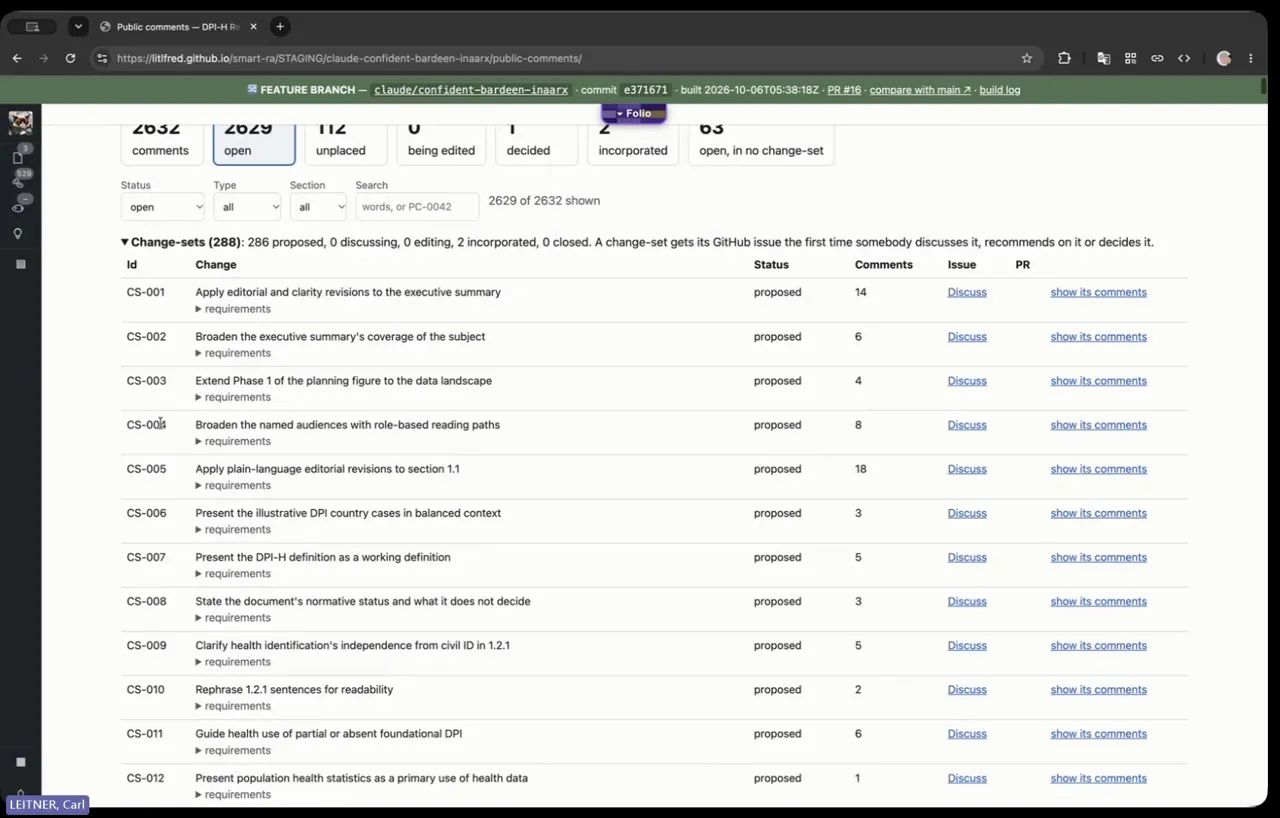The height and width of the screenshot is (818, 1280).
Task: Open the document icon in left sidebar
Action: coord(17,158)
